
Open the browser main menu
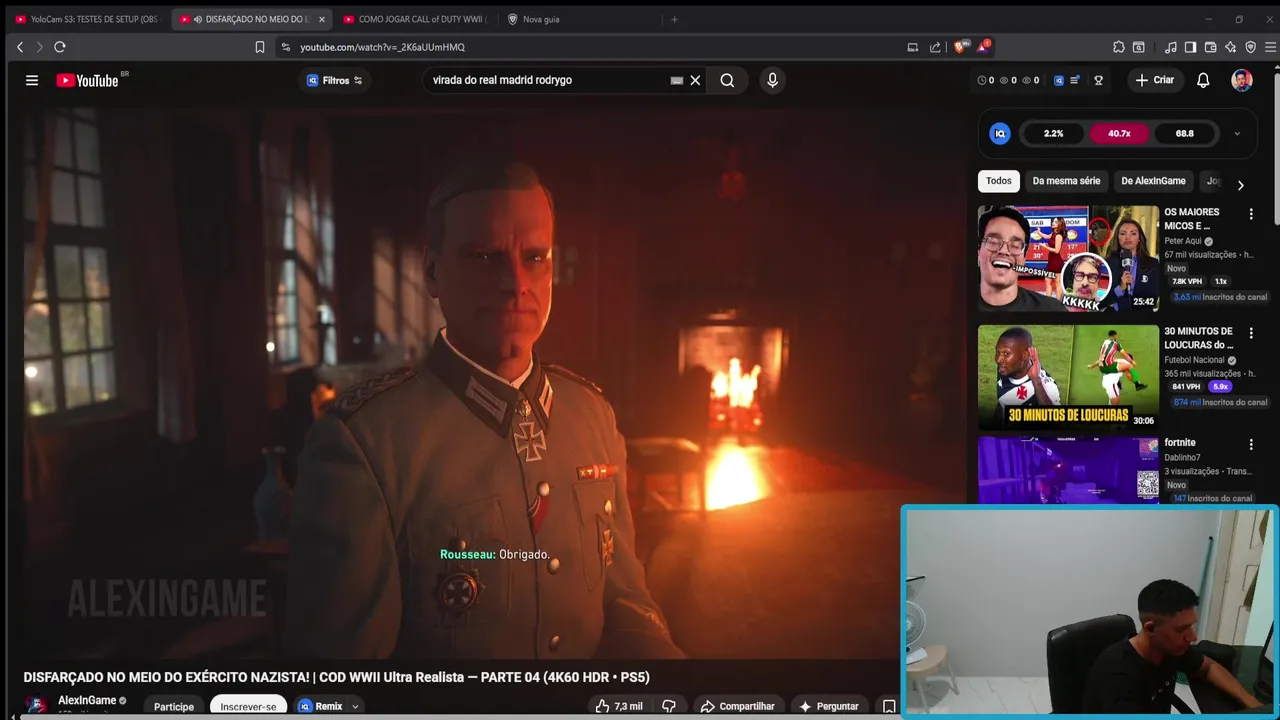[1271, 47]
